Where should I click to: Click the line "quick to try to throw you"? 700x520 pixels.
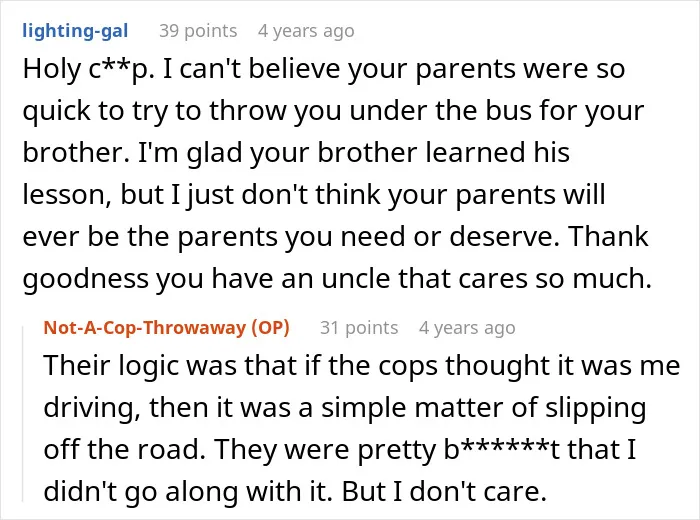(x=333, y=111)
